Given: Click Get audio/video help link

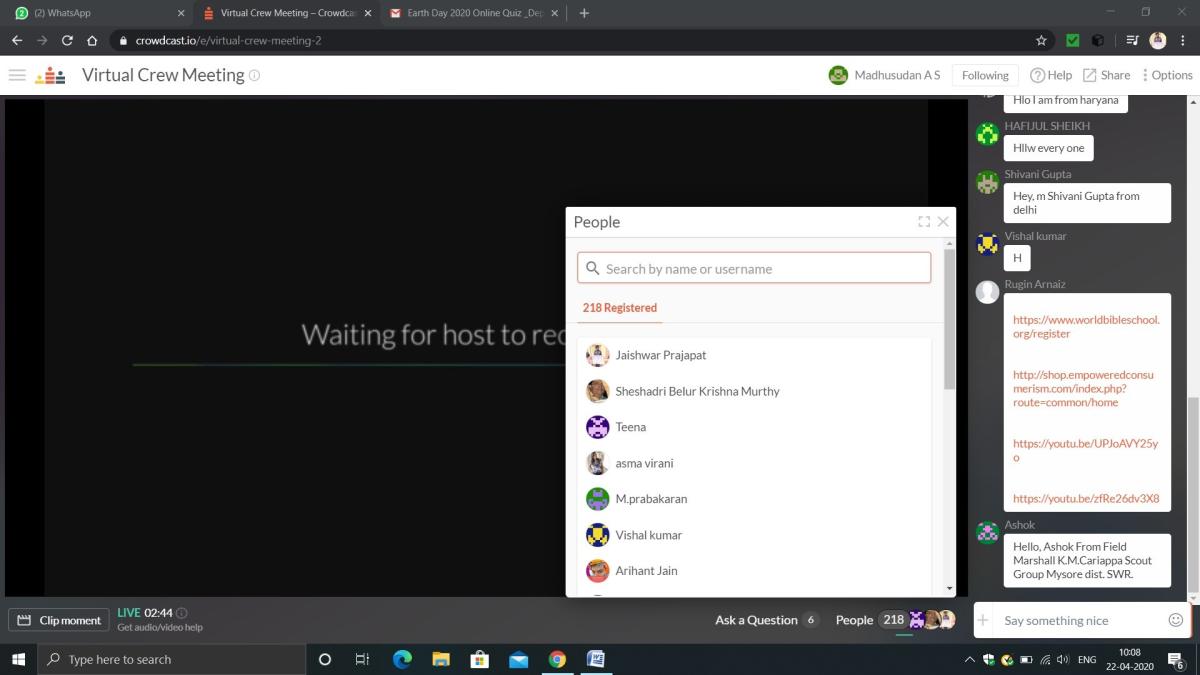Looking at the screenshot, I should [x=160, y=628].
